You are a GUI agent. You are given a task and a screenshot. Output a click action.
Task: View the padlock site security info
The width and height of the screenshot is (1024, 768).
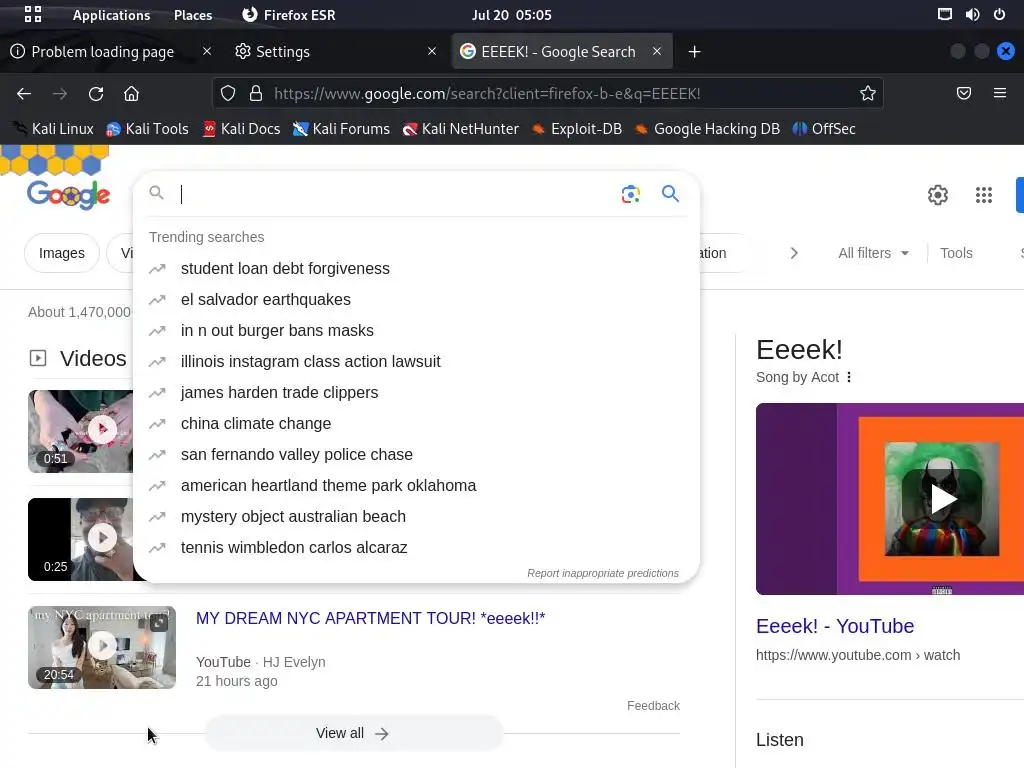[x=256, y=93]
